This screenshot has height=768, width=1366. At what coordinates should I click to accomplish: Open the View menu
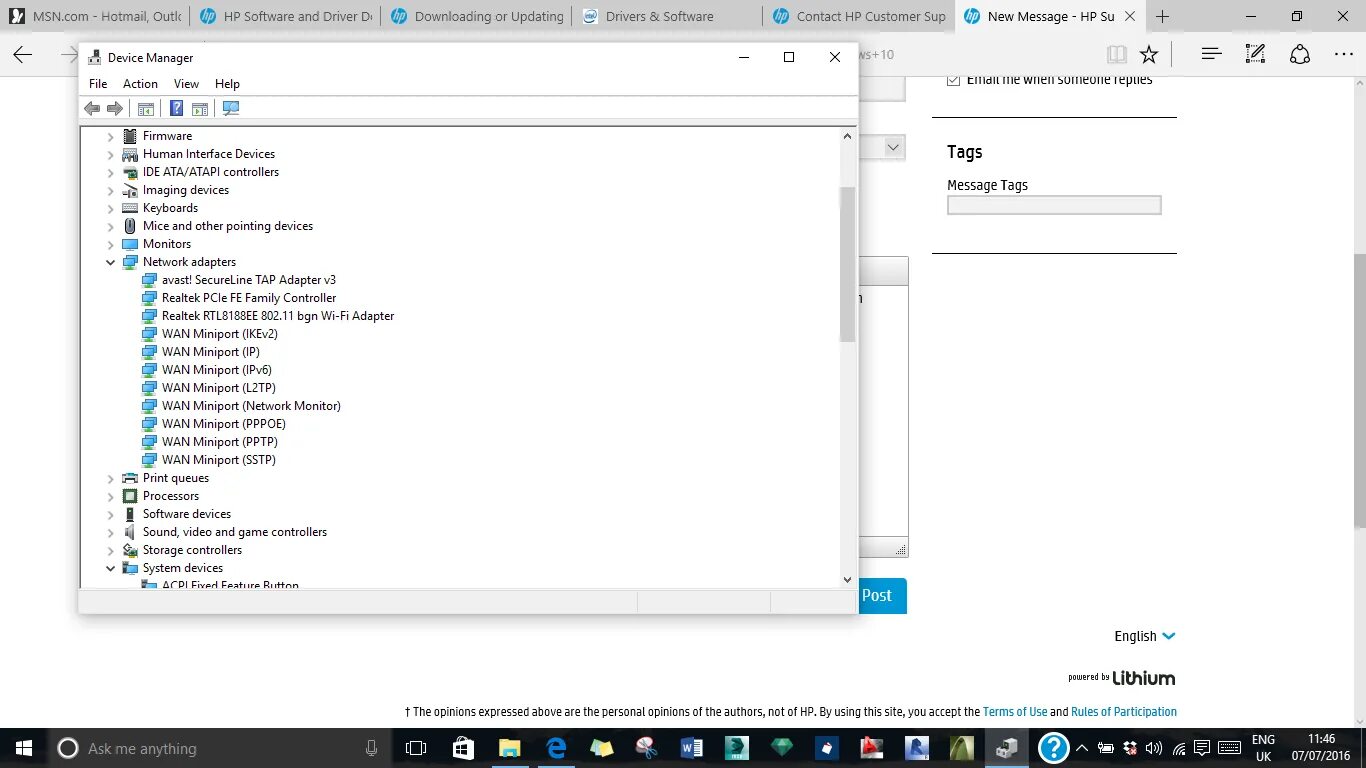coord(186,84)
